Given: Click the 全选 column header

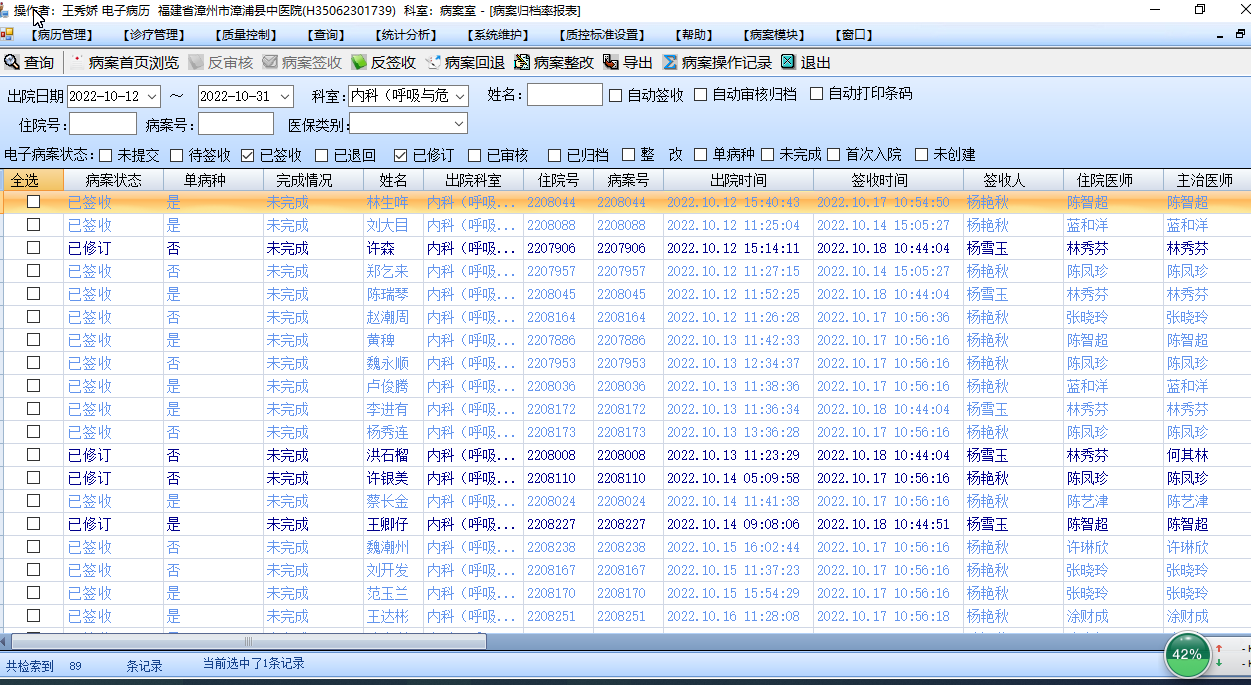Looking at the screenshot, I should [x=32, y=181].
